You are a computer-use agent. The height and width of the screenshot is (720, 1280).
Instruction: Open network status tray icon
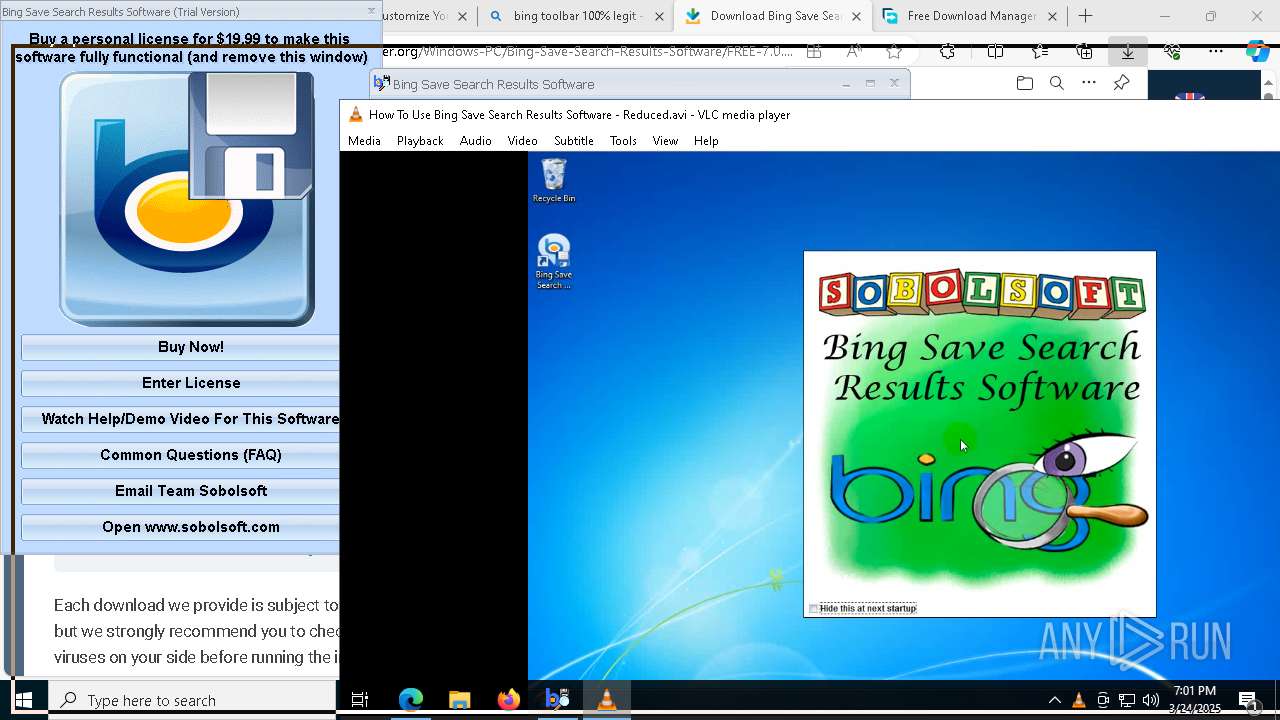[x=1127, y=700]
